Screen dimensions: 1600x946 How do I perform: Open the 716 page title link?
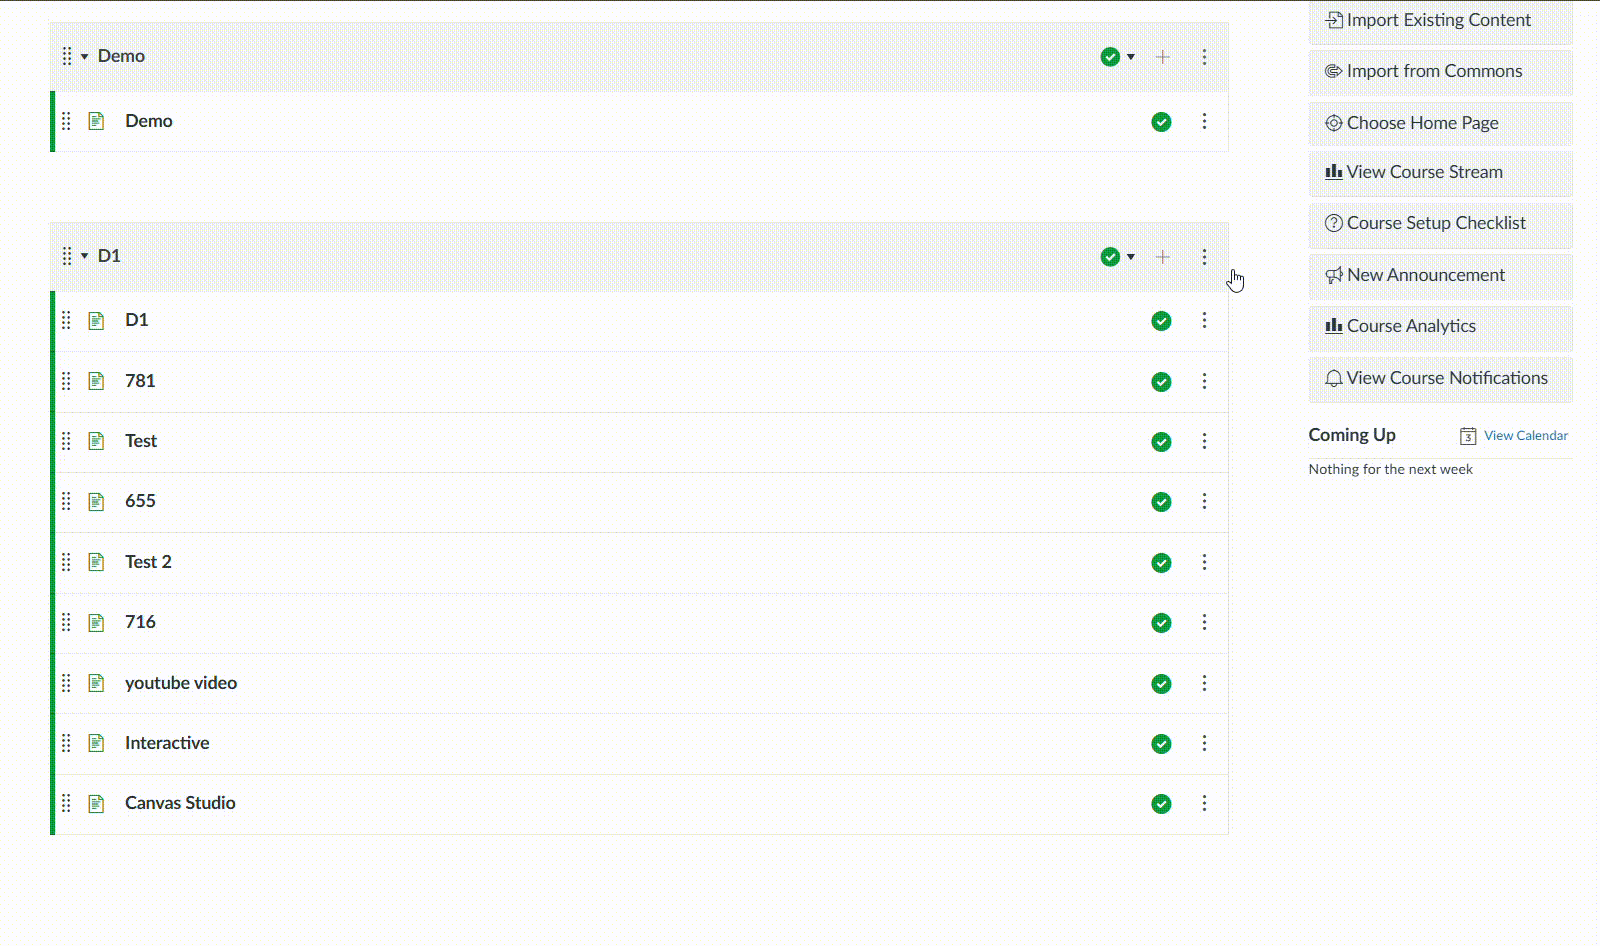[140, 622]
